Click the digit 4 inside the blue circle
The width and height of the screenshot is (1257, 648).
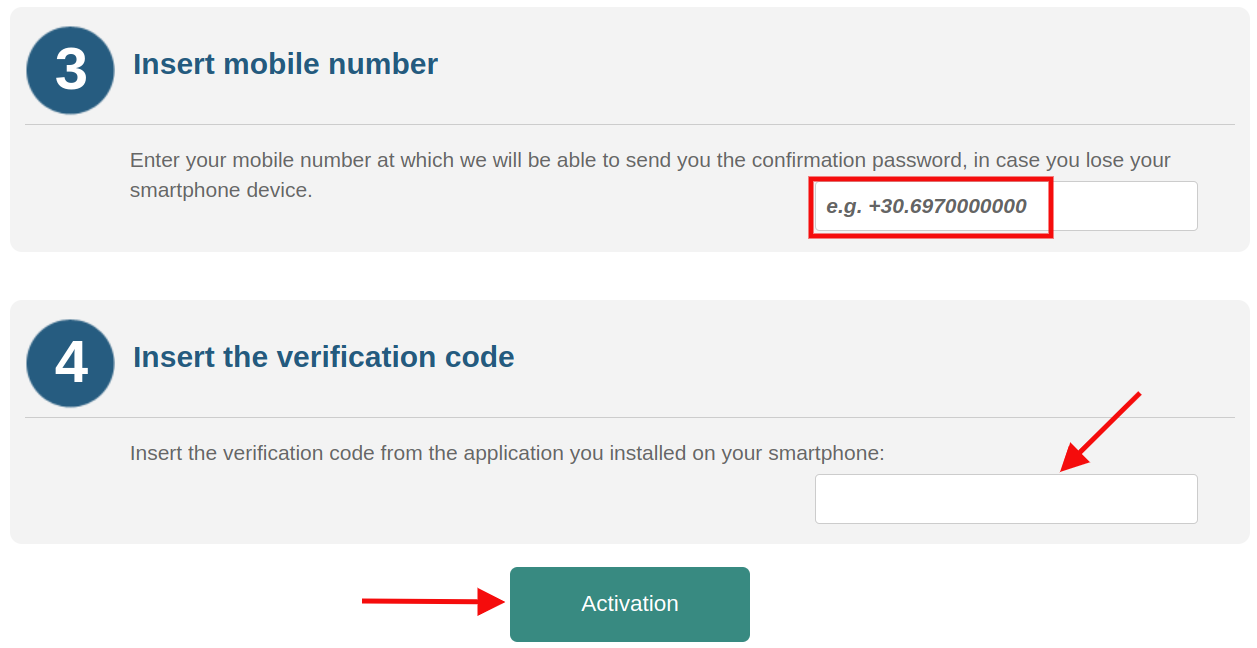click(71, 363)
